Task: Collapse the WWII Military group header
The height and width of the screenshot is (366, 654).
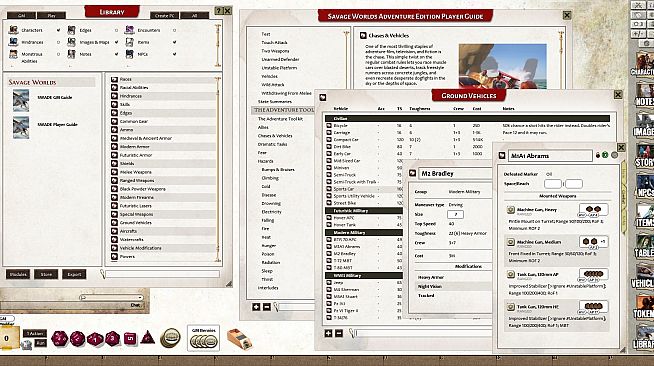Action: (x=364, y=275)
